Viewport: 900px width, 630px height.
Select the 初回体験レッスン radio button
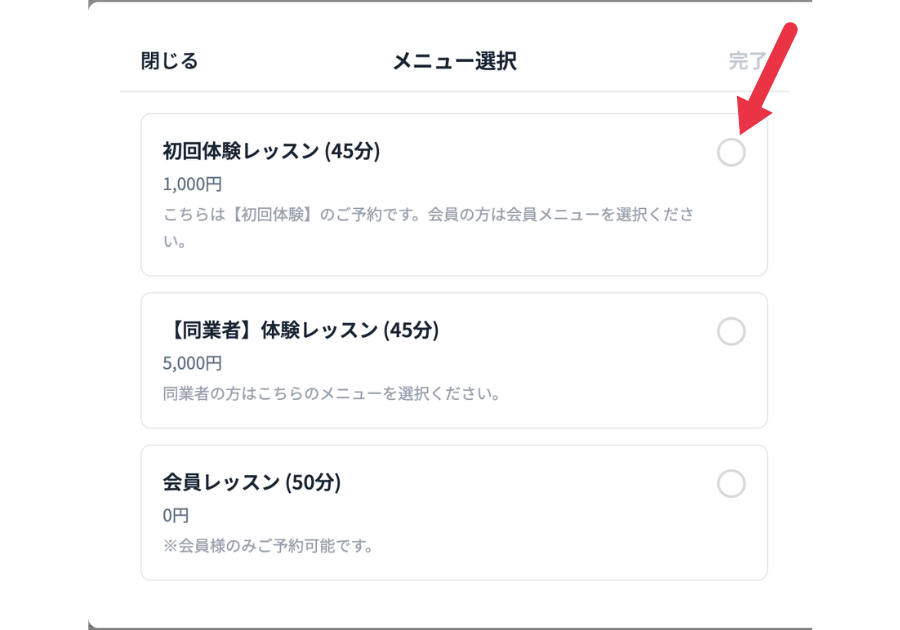(731, 152)
